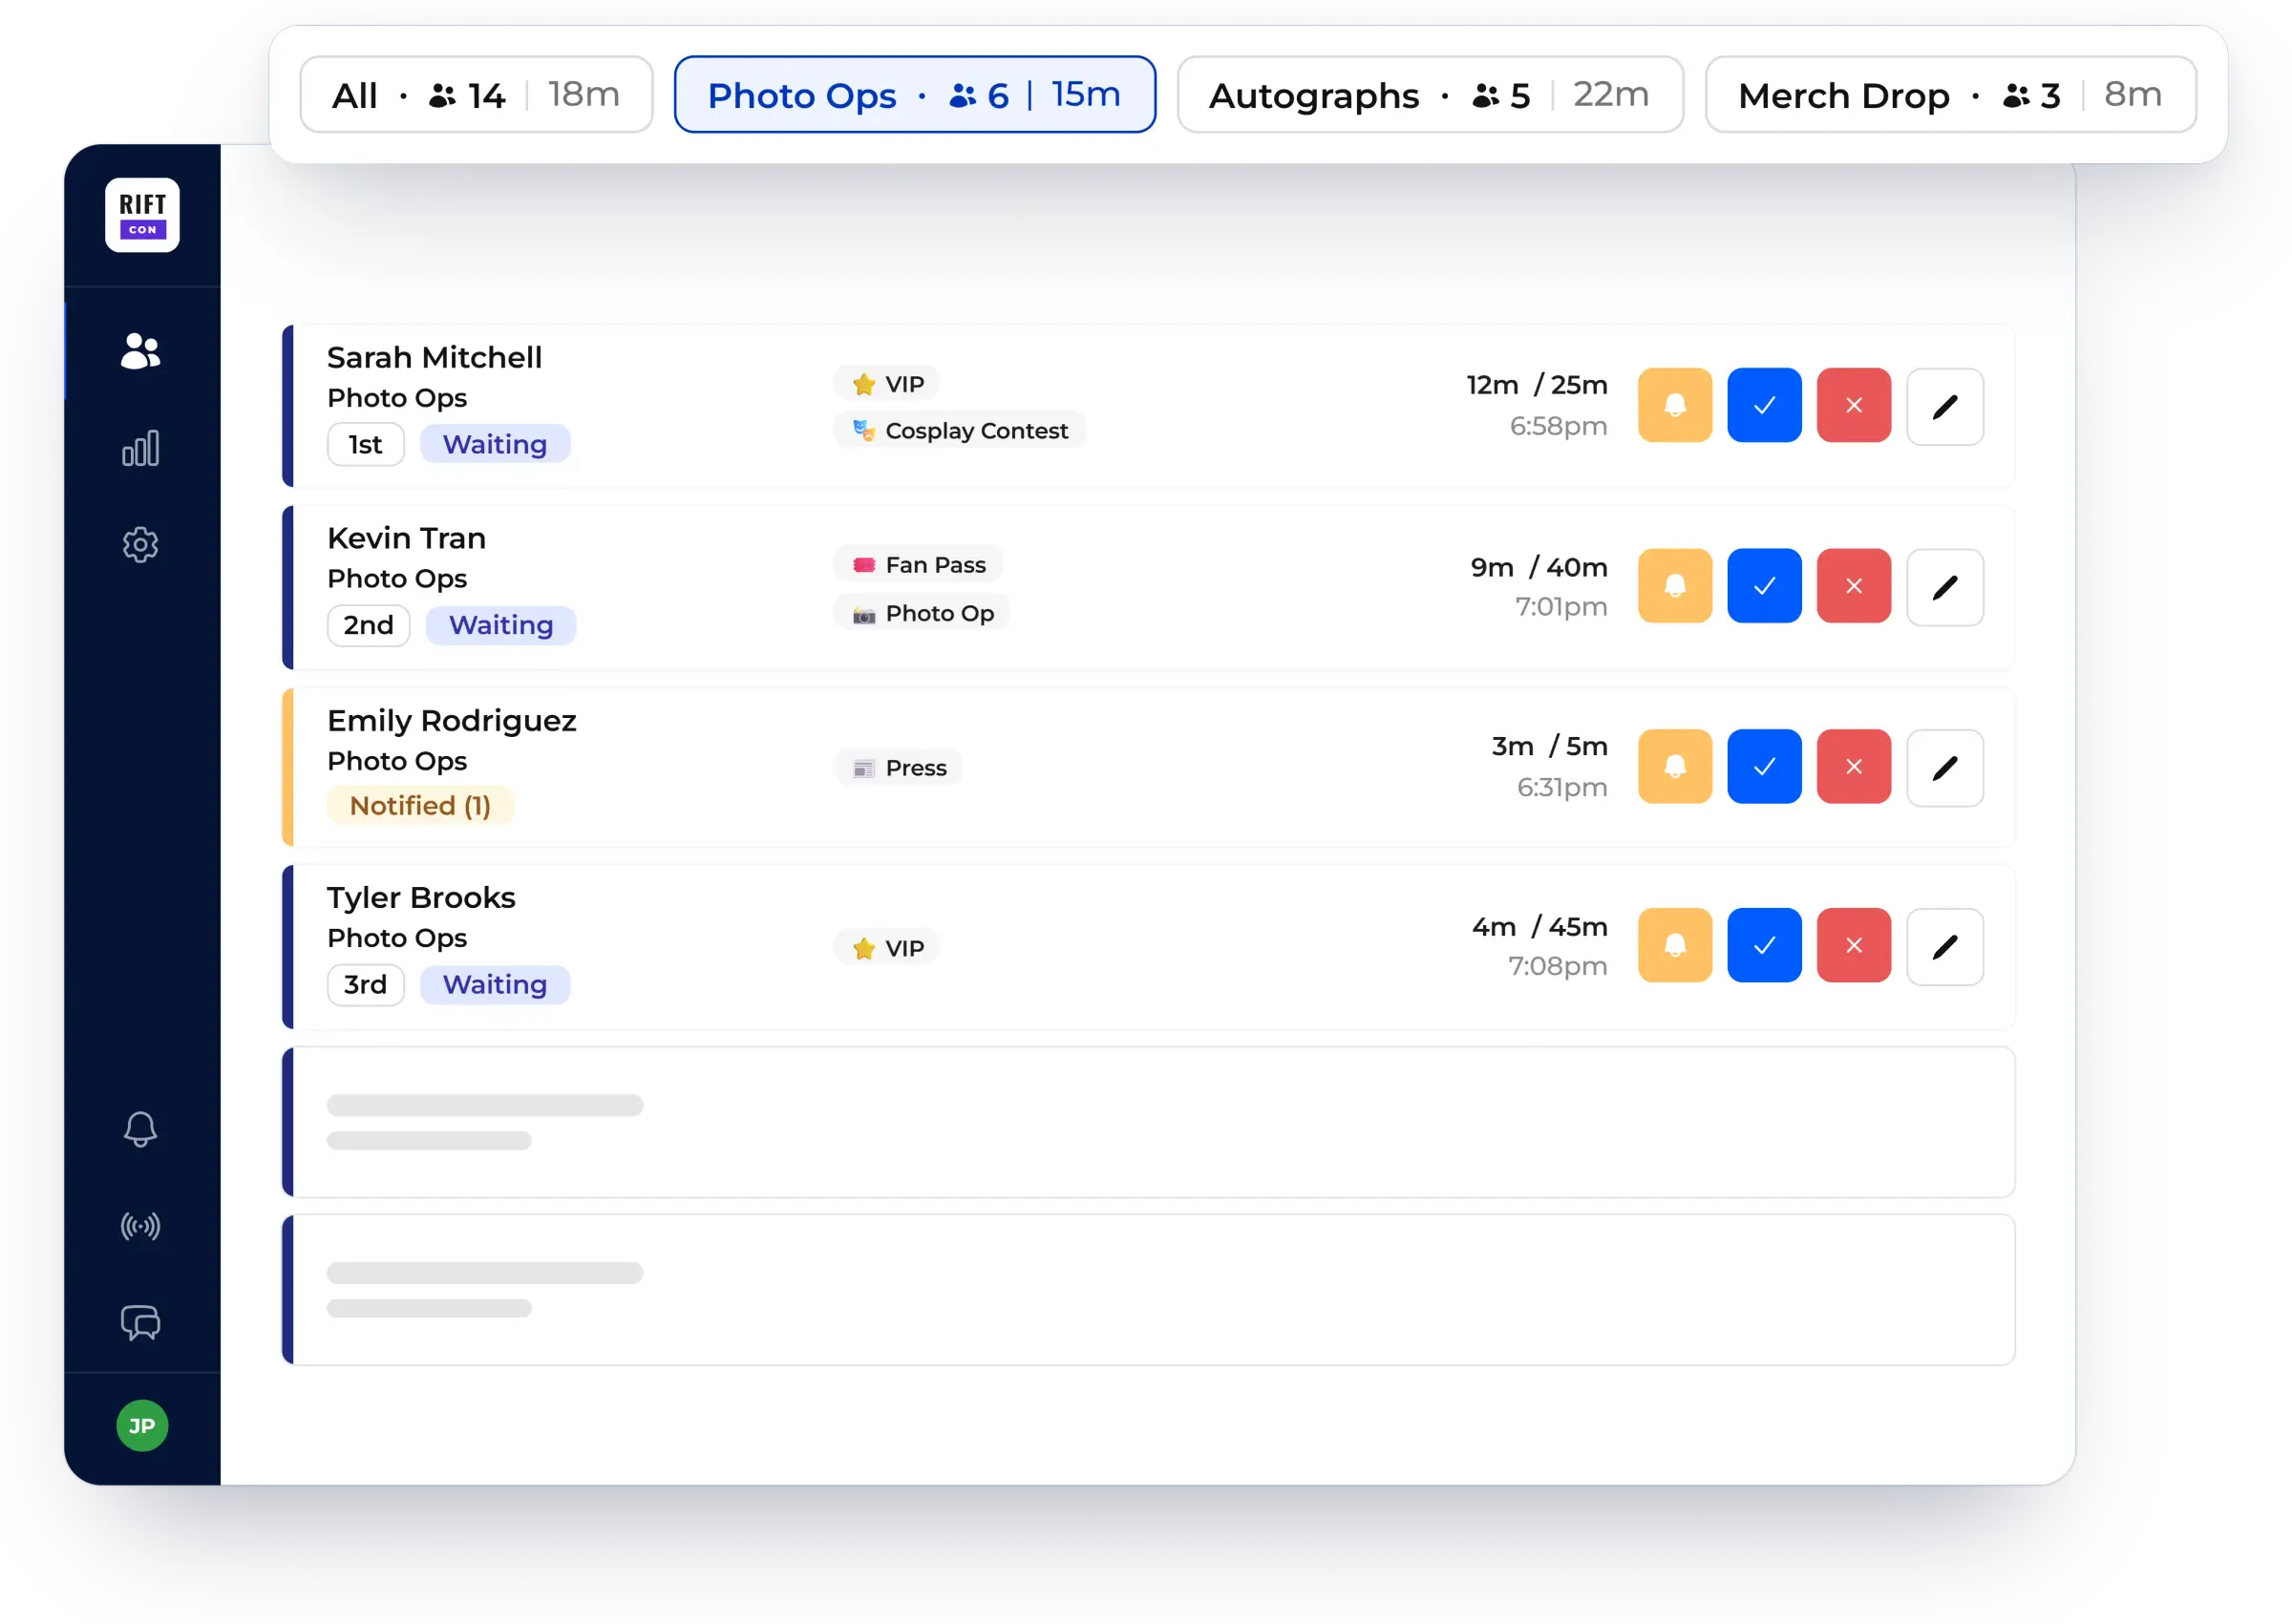
Task: Notify Kevin Tran with the bell button
Action: (x=1674, y=586)
